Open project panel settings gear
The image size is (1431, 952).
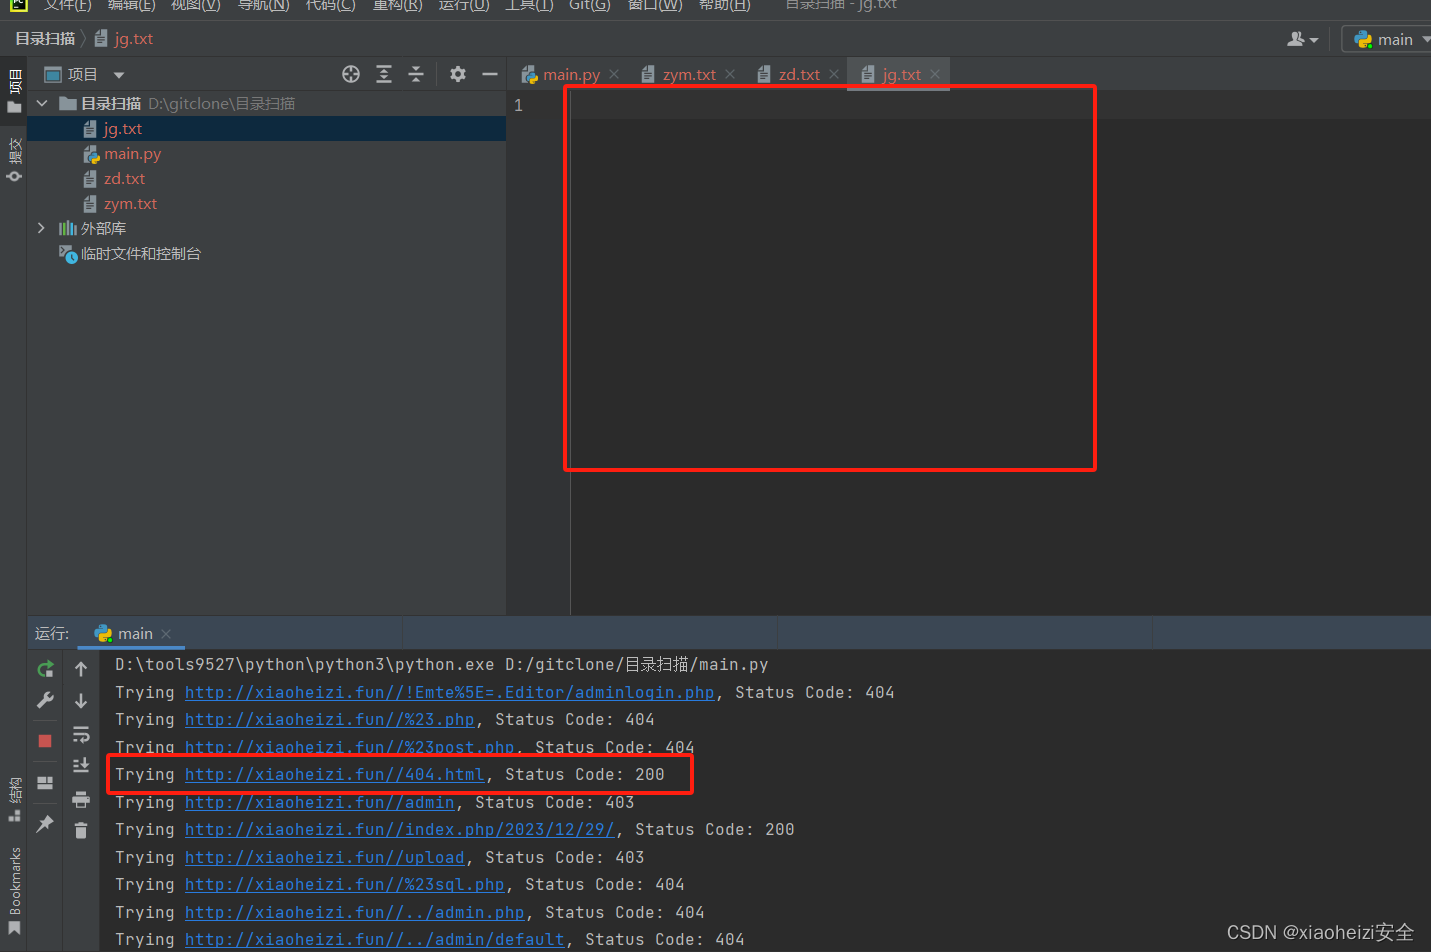pyautogui.click(x=458, y=74)
